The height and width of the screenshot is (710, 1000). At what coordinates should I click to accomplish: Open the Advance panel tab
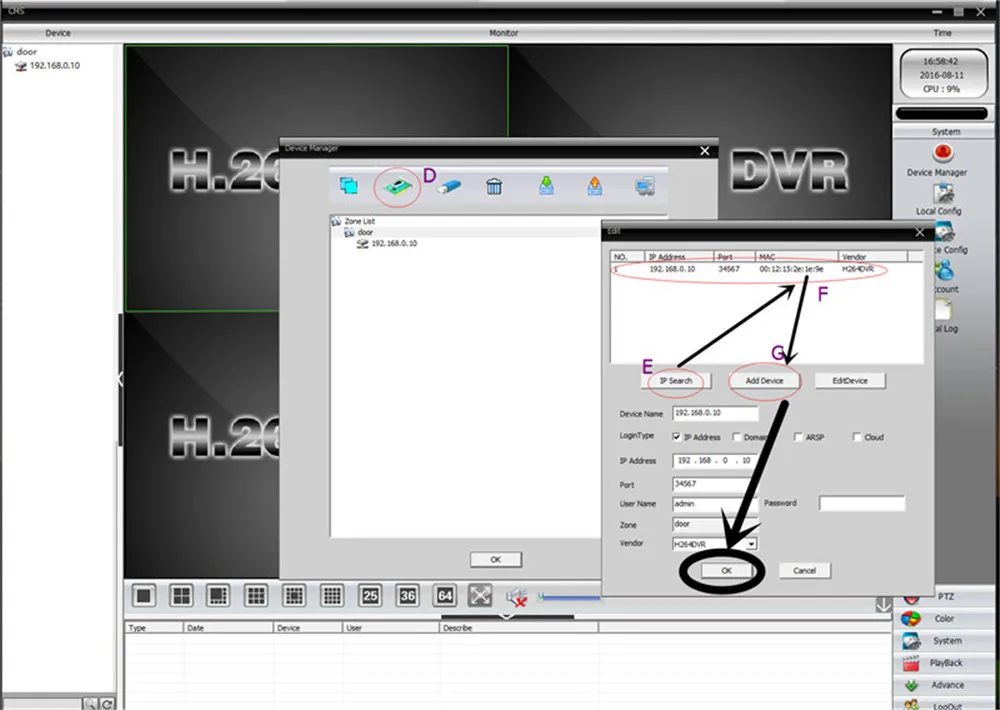point(945,684)
